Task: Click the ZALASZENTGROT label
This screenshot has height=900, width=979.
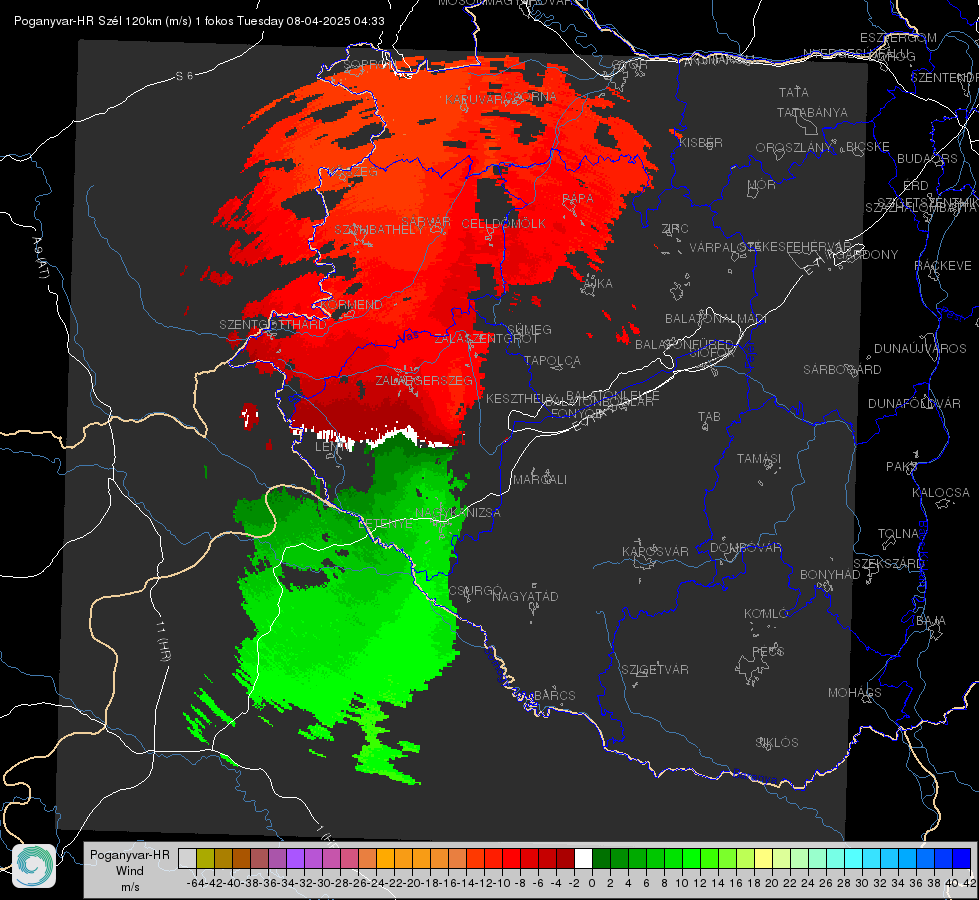Action: pos(486,339)
